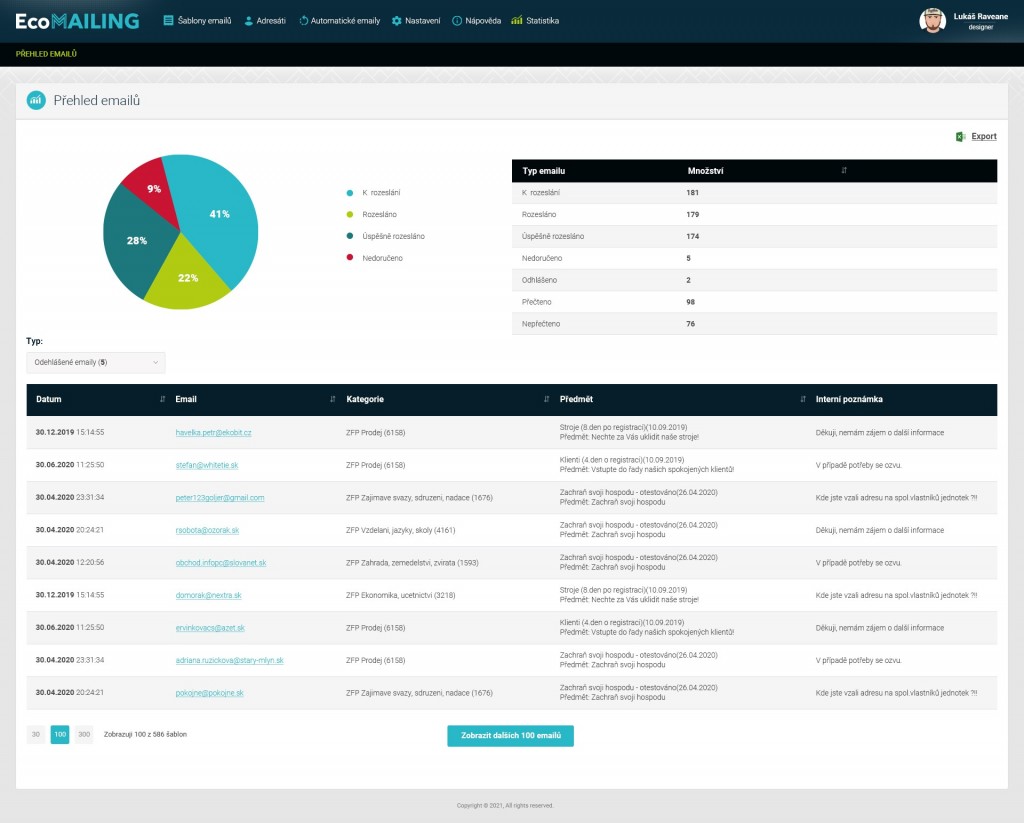Open the Statistika menu item

[x=542, y=20]
